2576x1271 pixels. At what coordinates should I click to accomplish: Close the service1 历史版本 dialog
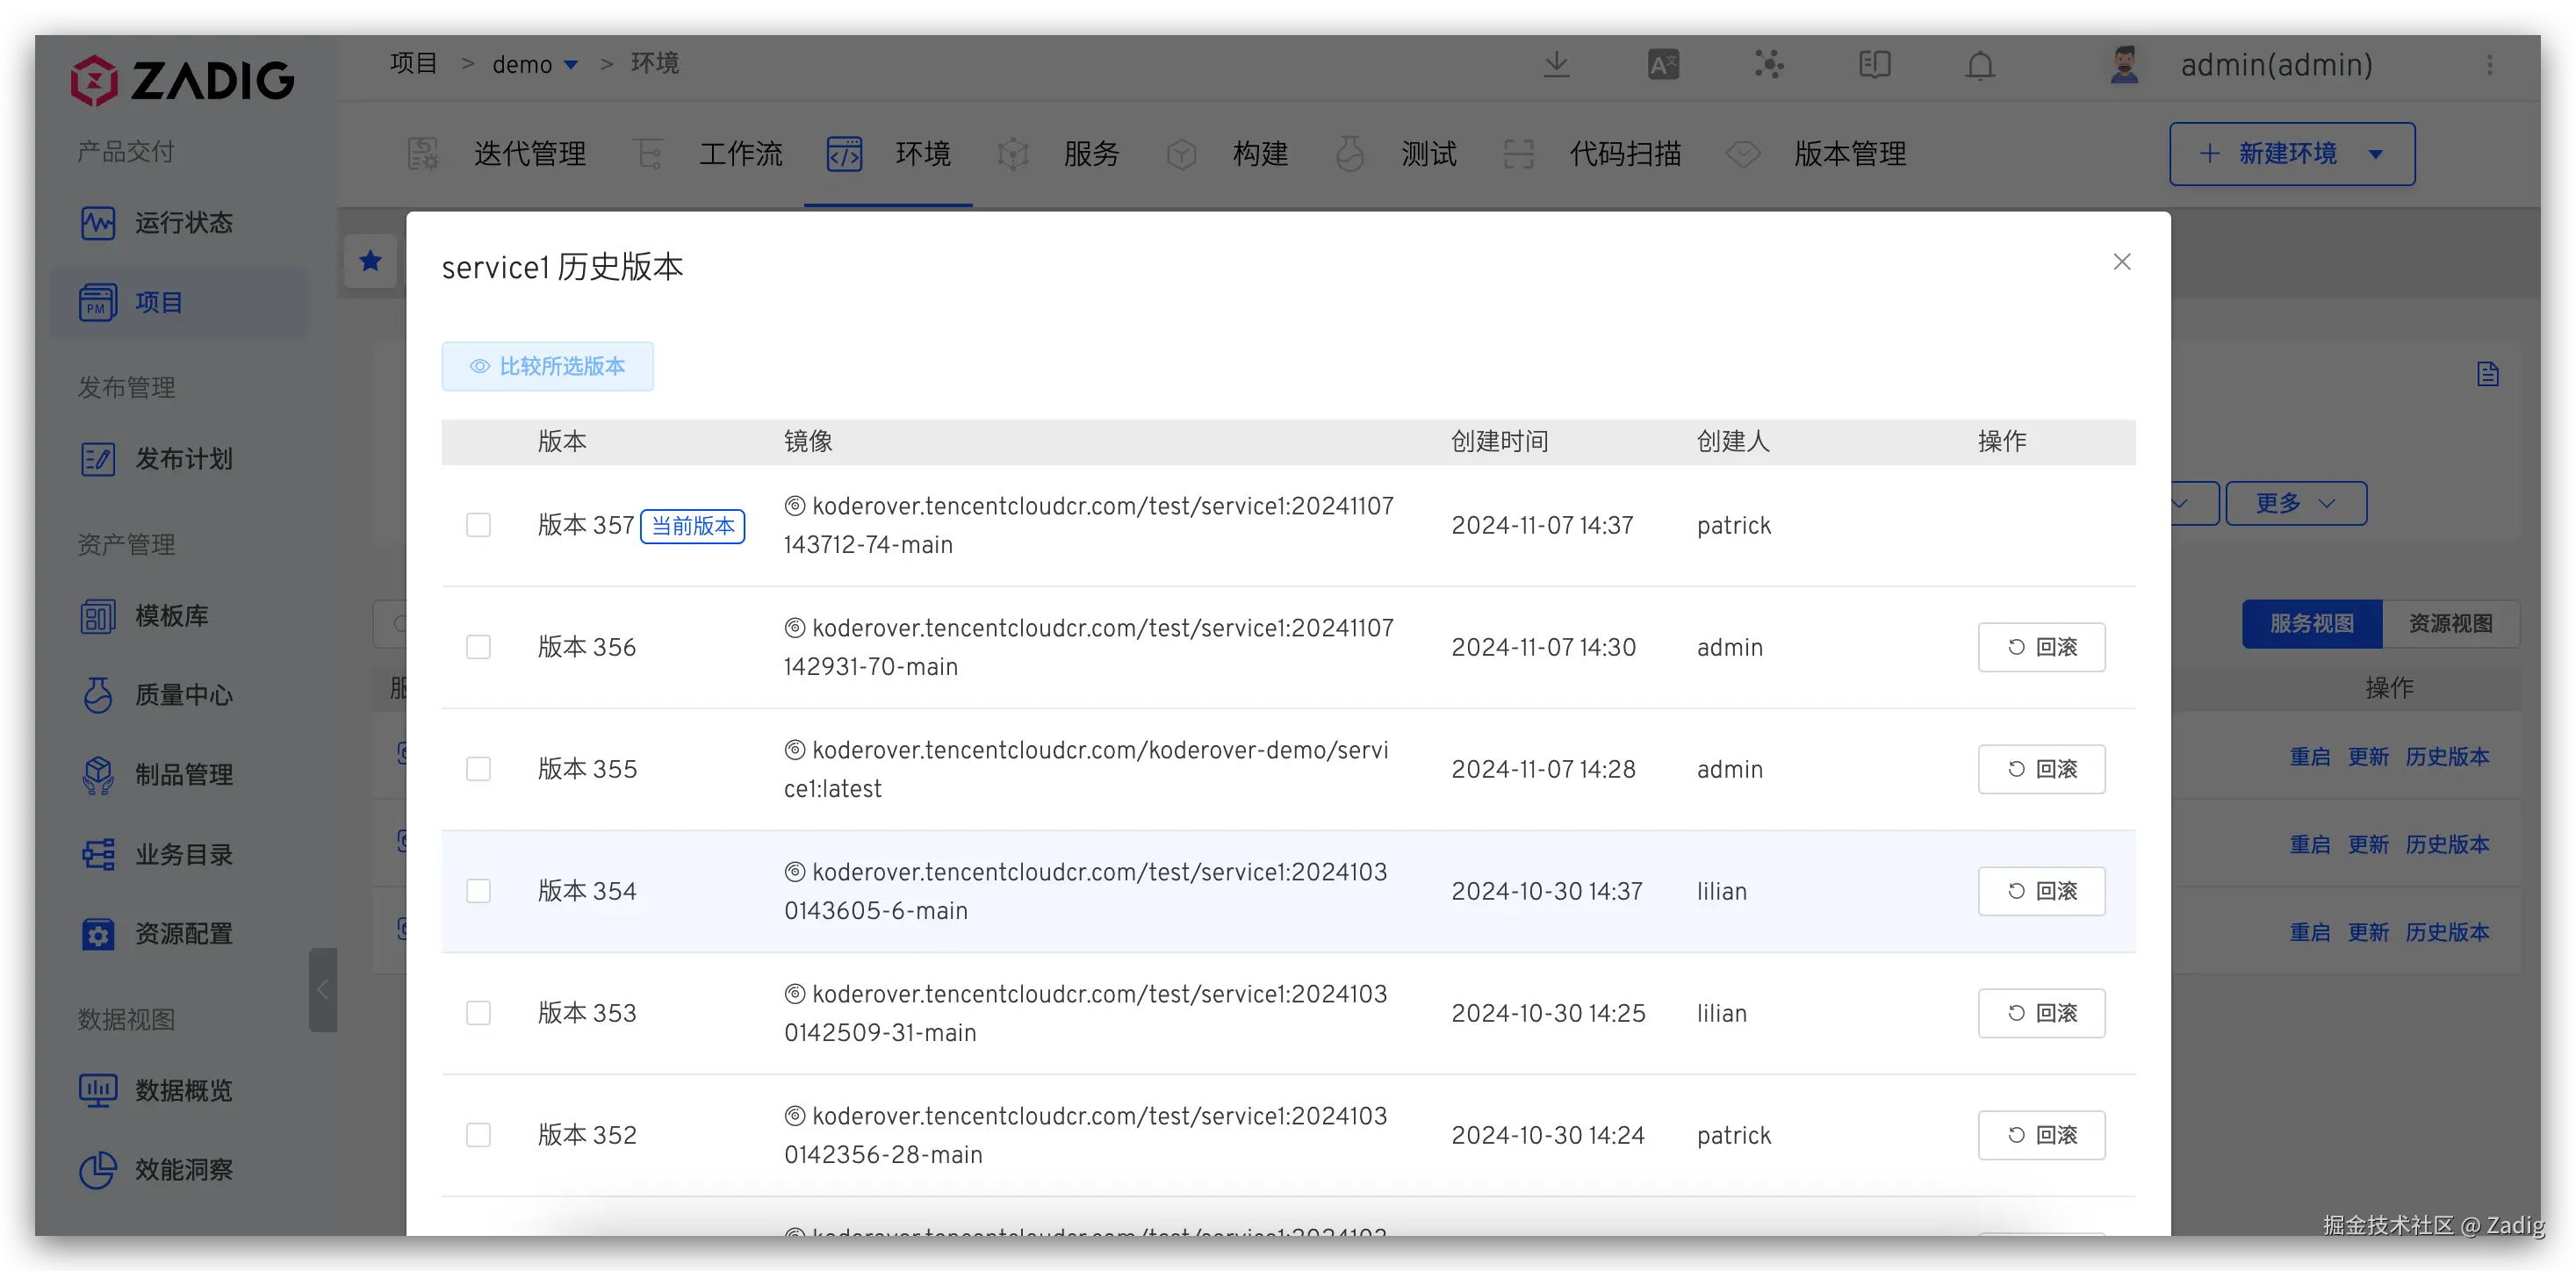pyautogui.click(x=2122, y=261)
